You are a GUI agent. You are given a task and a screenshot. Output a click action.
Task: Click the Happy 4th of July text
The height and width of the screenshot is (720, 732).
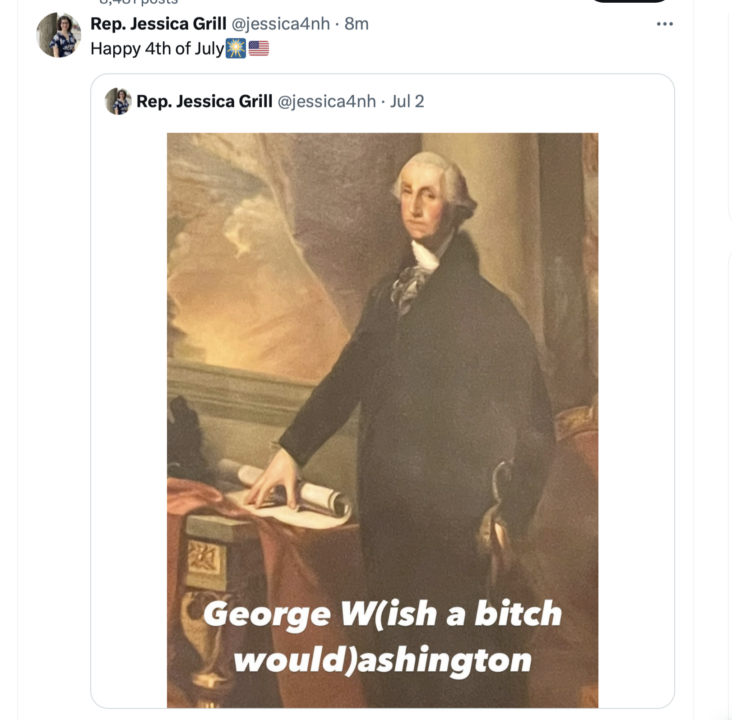[x=157, y=49]
